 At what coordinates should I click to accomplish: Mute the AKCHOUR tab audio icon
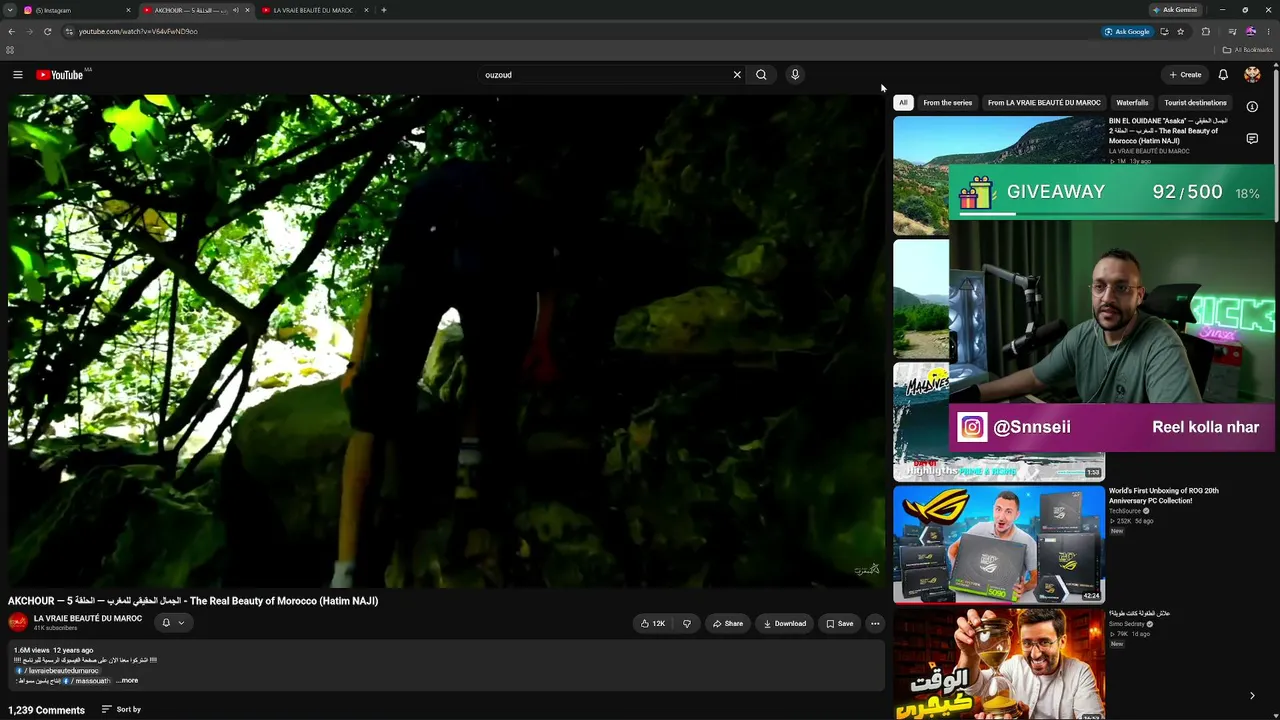tap(236, 10)
